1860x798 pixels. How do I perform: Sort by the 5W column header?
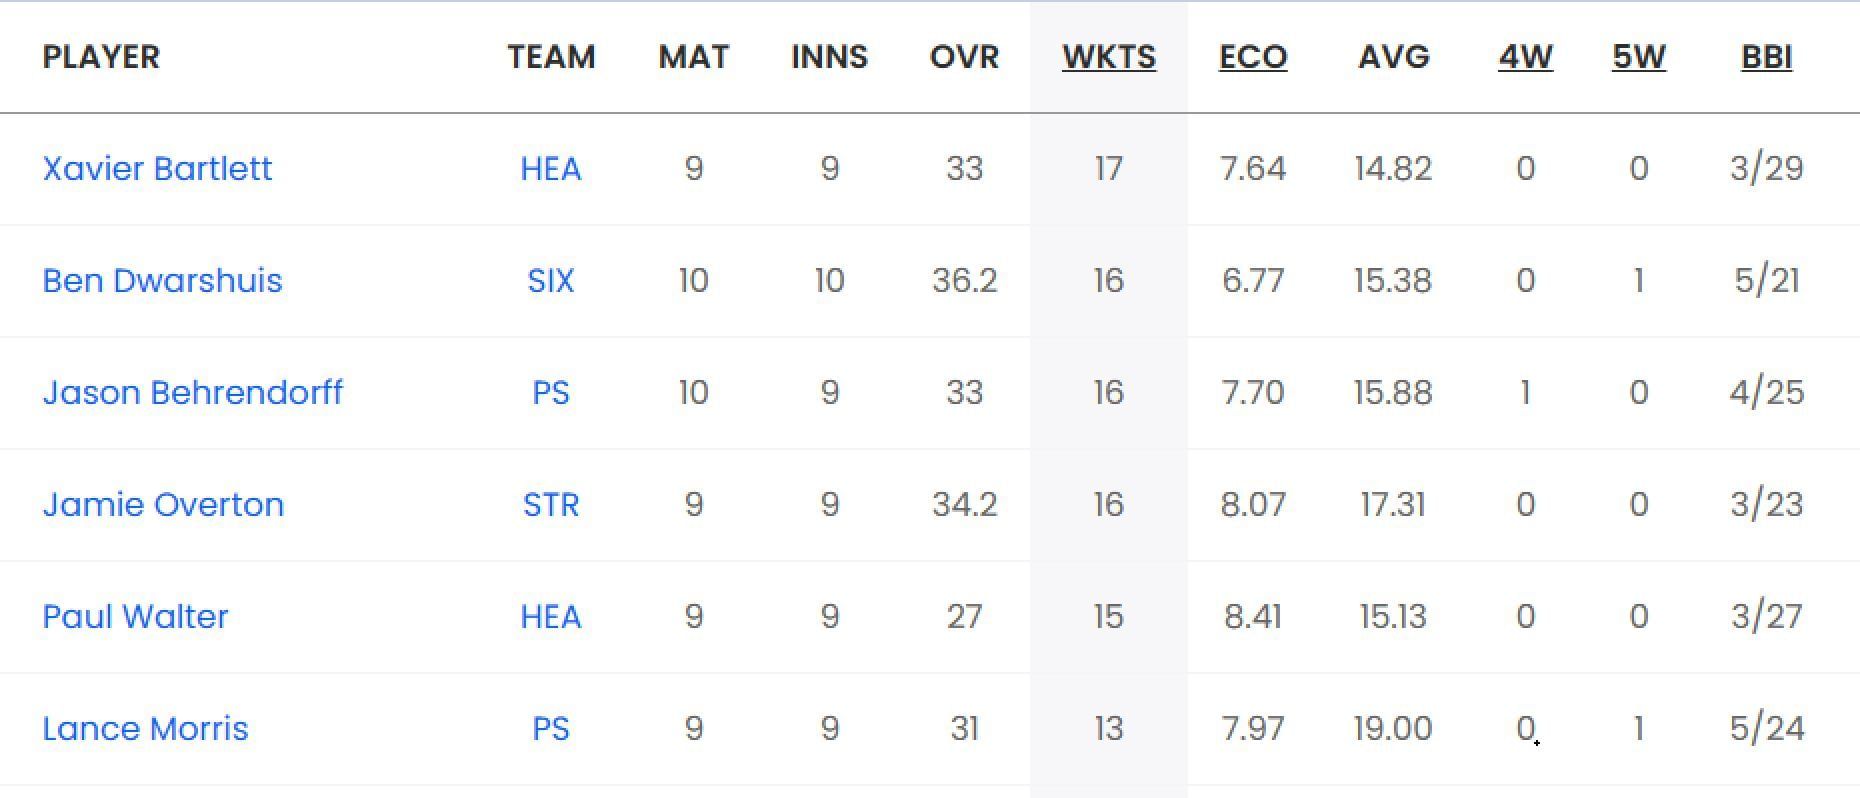coord(1638,57)
